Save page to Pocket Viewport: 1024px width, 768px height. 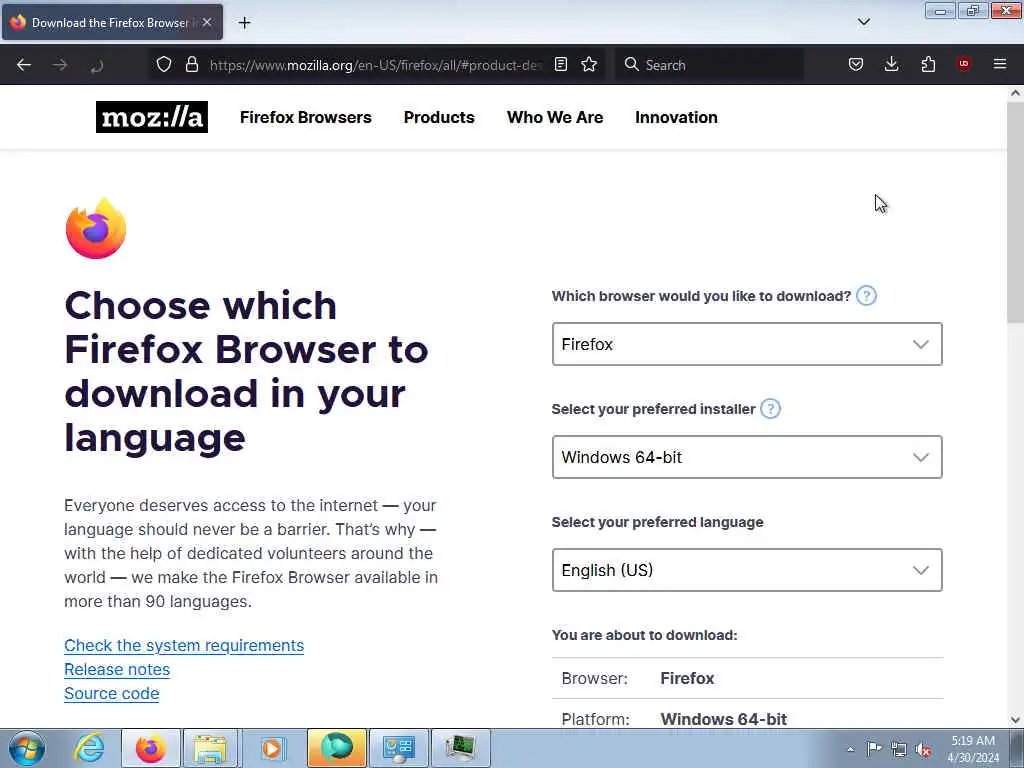pyautogui.click(x=856, y=64)
